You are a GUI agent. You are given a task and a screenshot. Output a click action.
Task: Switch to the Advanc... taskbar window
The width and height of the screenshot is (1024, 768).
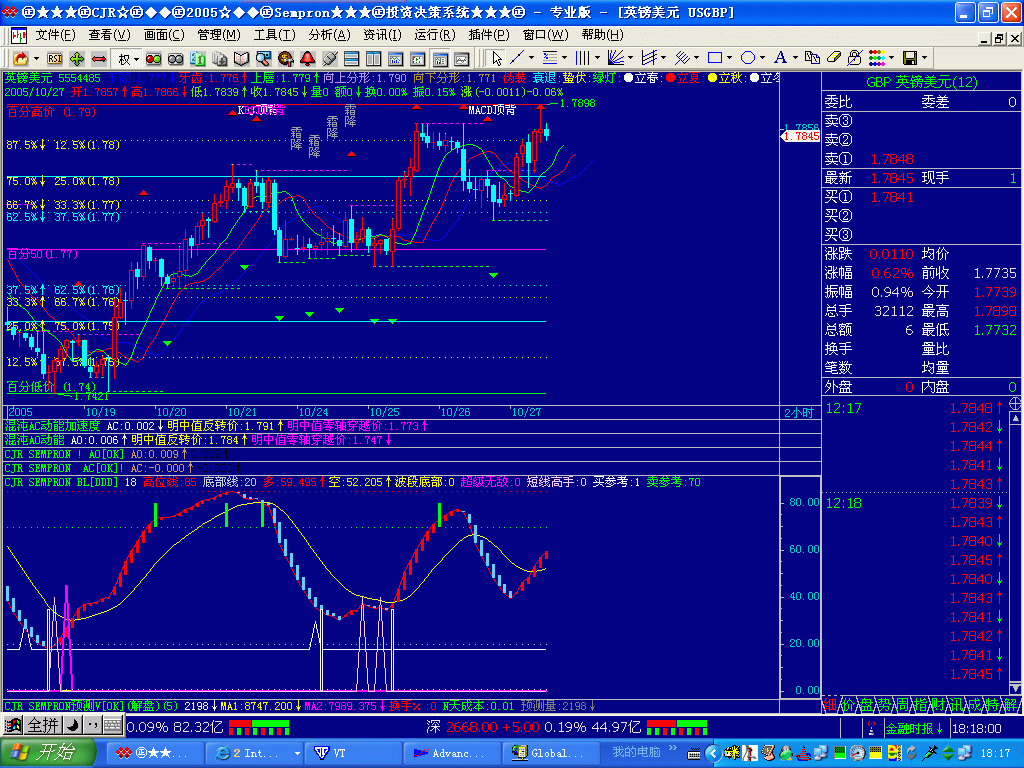[452, 753]
